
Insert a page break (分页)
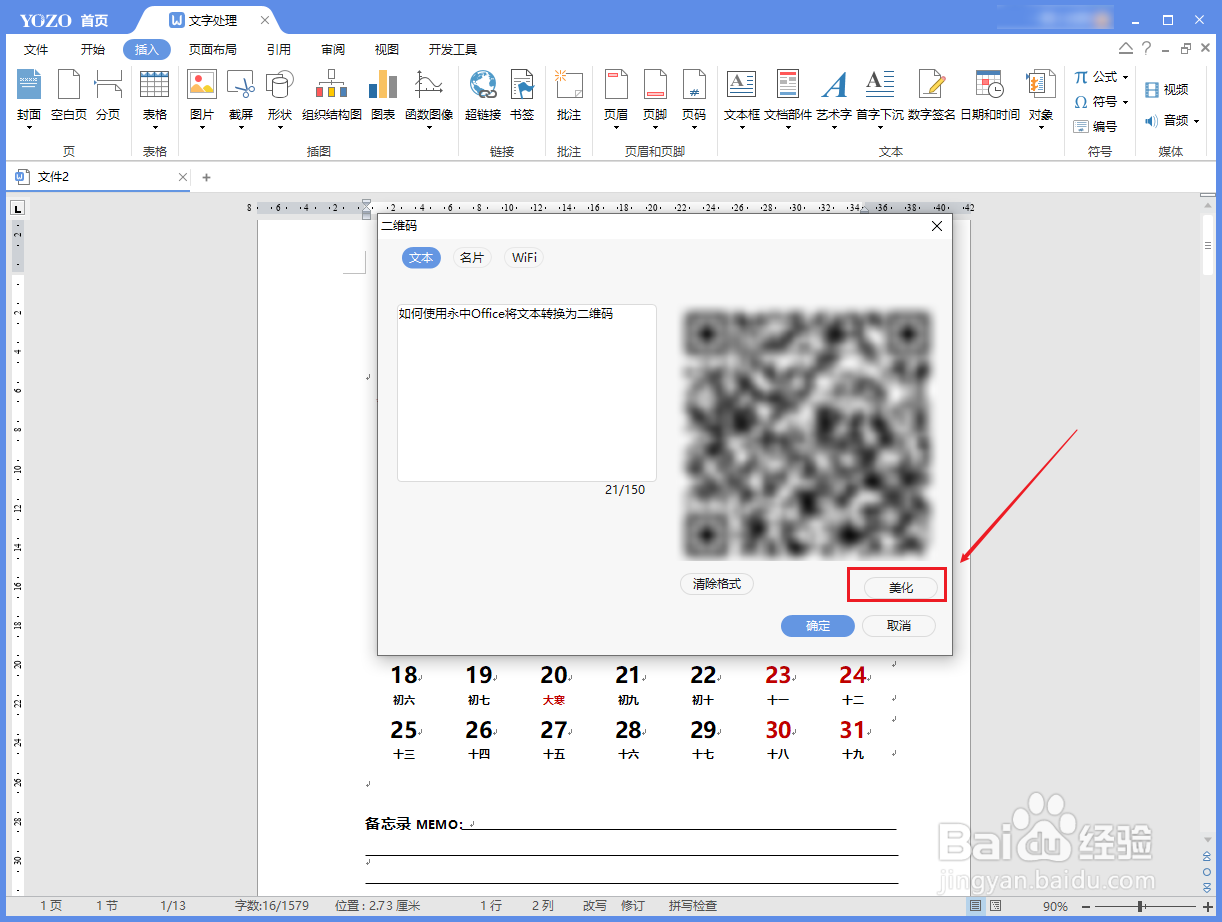(108, 98)
